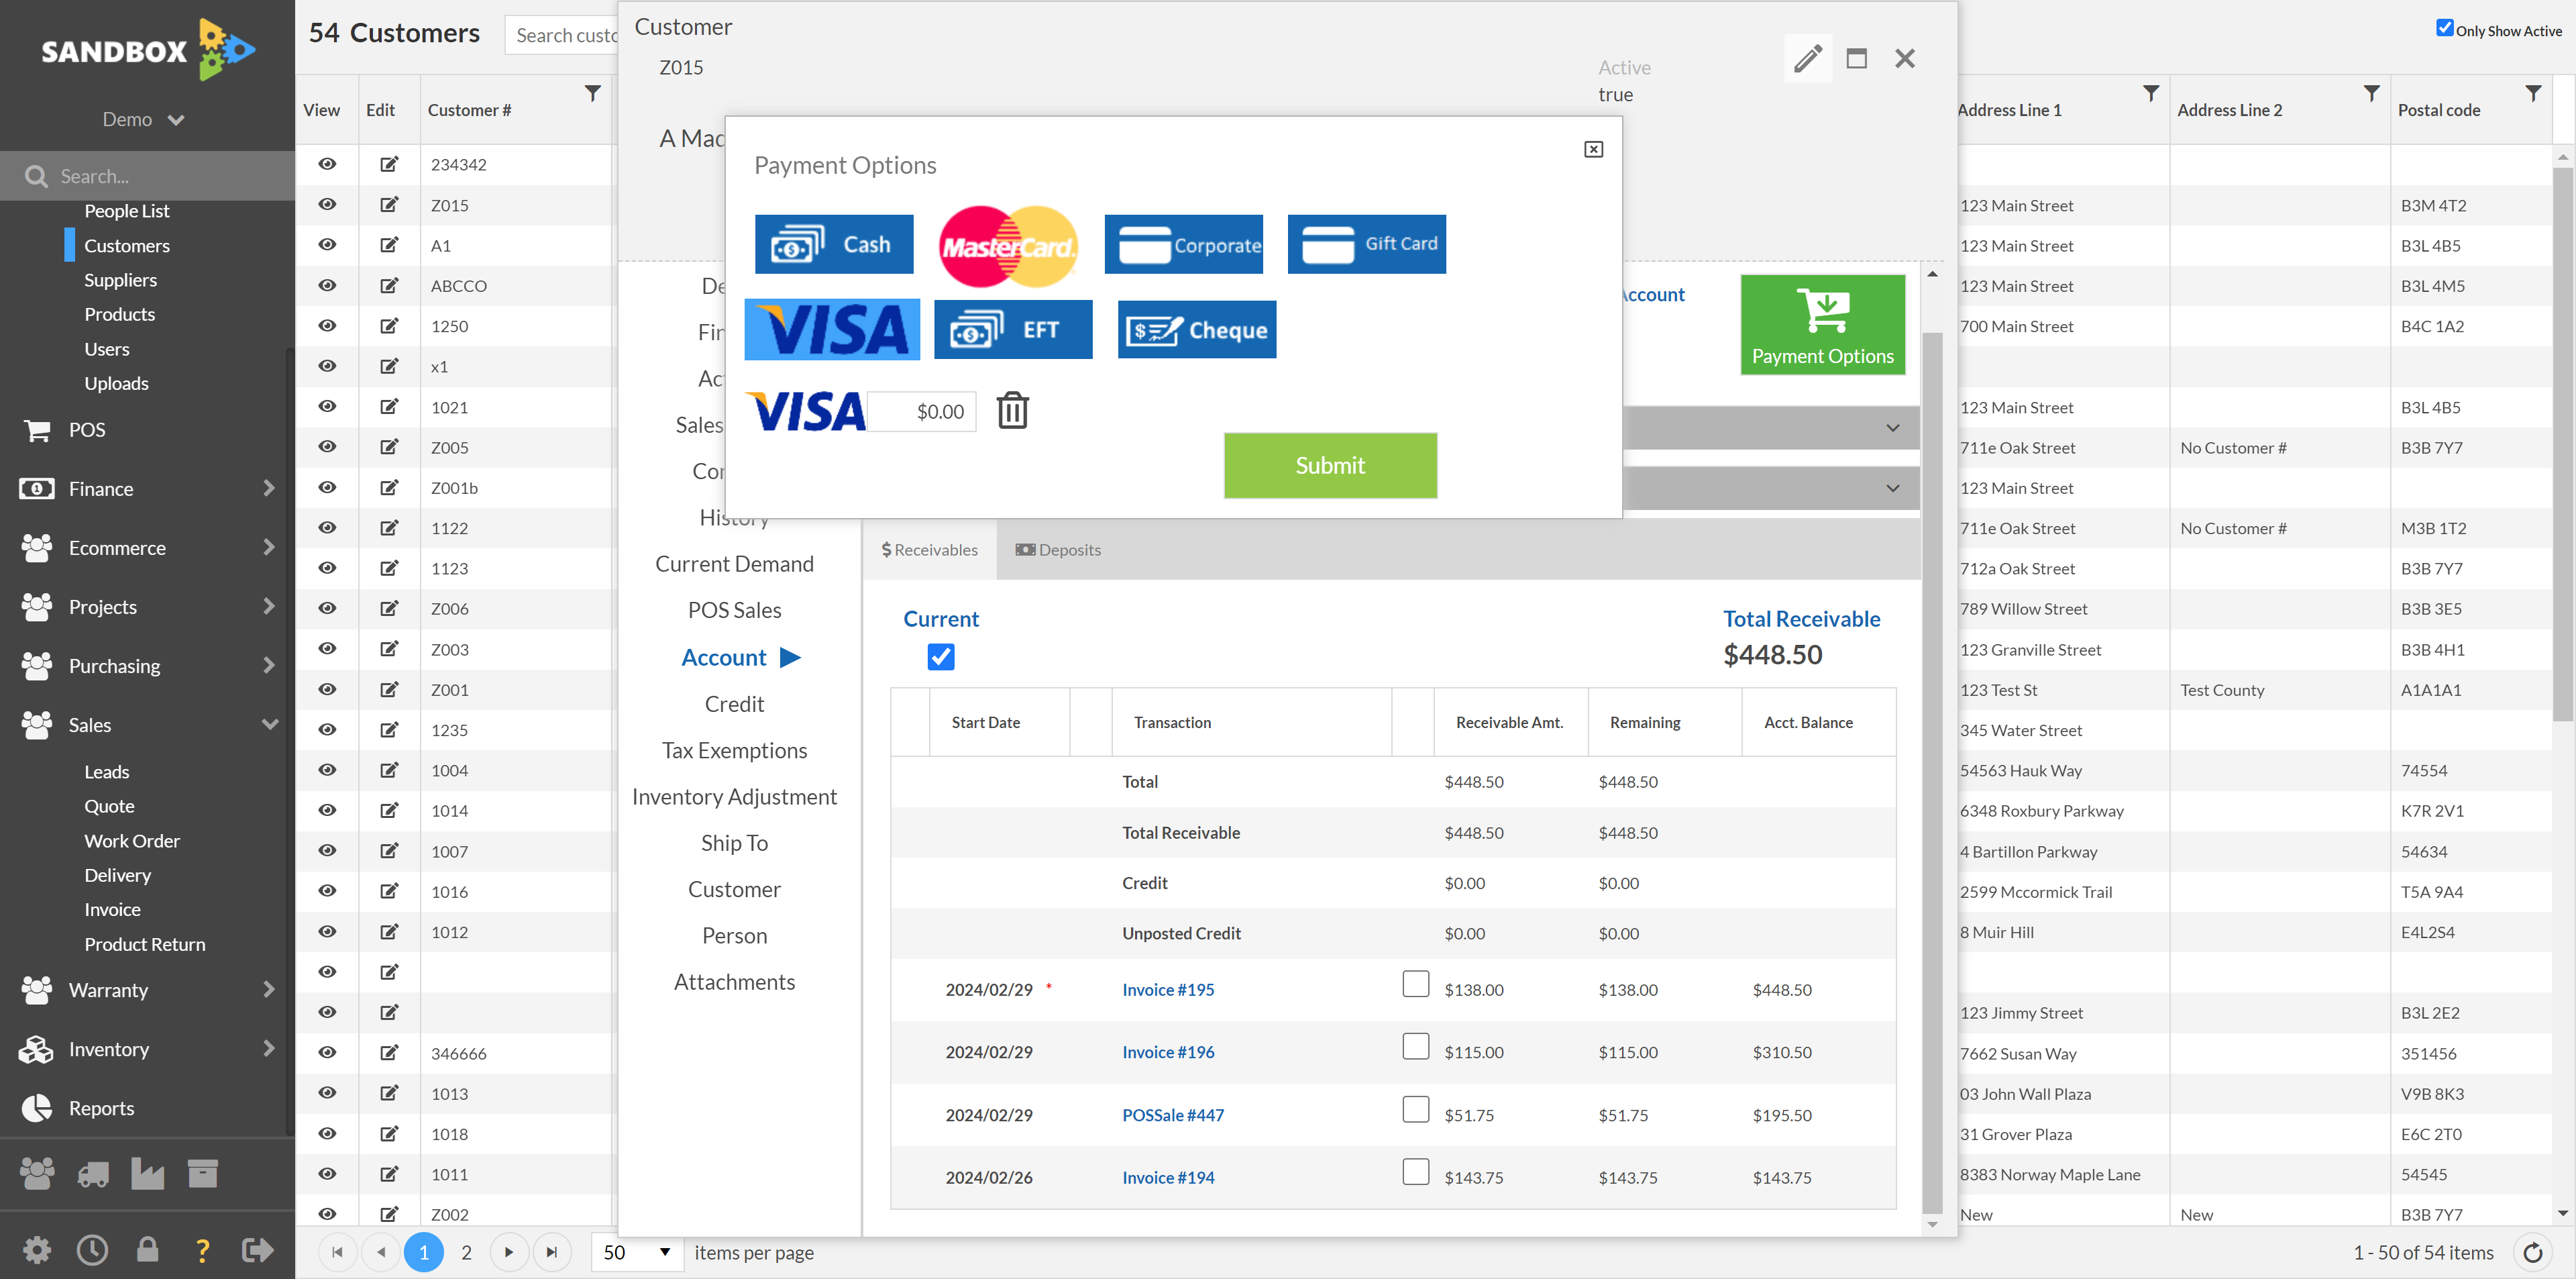Close the Payment Options popup
Viewport: 2576px width, 1279px height.
(1593, 149)
